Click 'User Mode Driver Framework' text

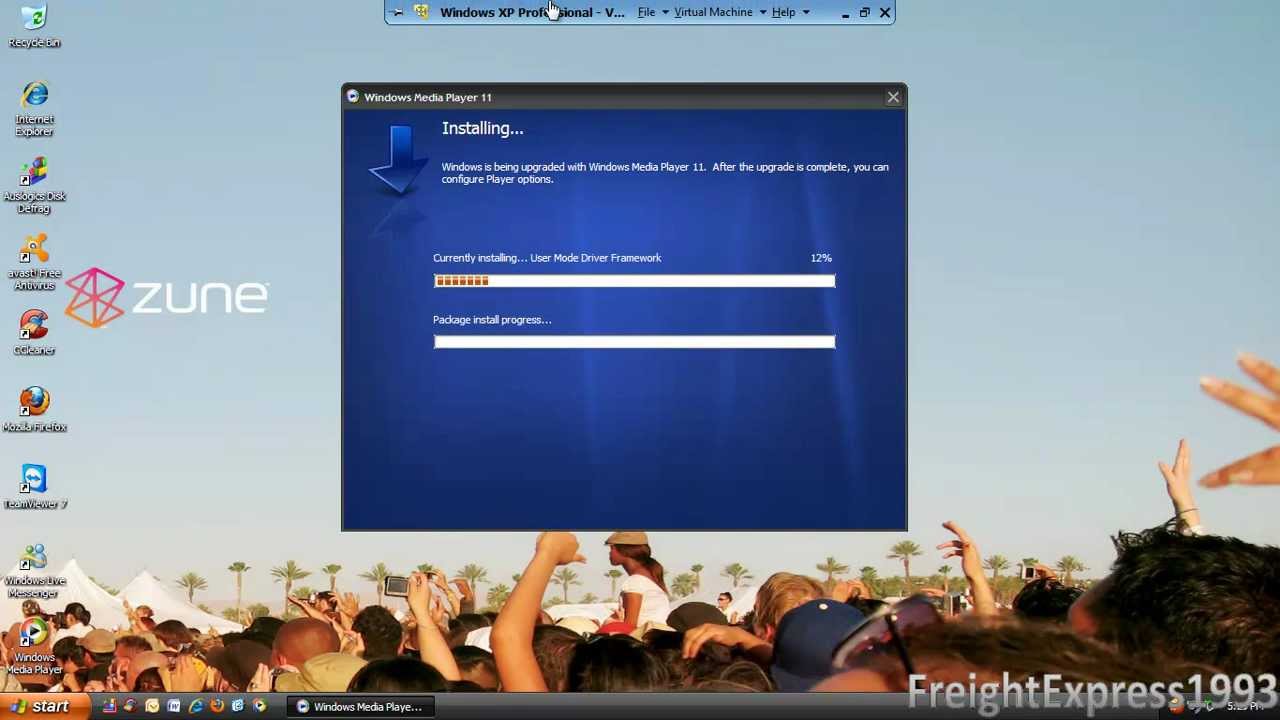pos(596,258)
